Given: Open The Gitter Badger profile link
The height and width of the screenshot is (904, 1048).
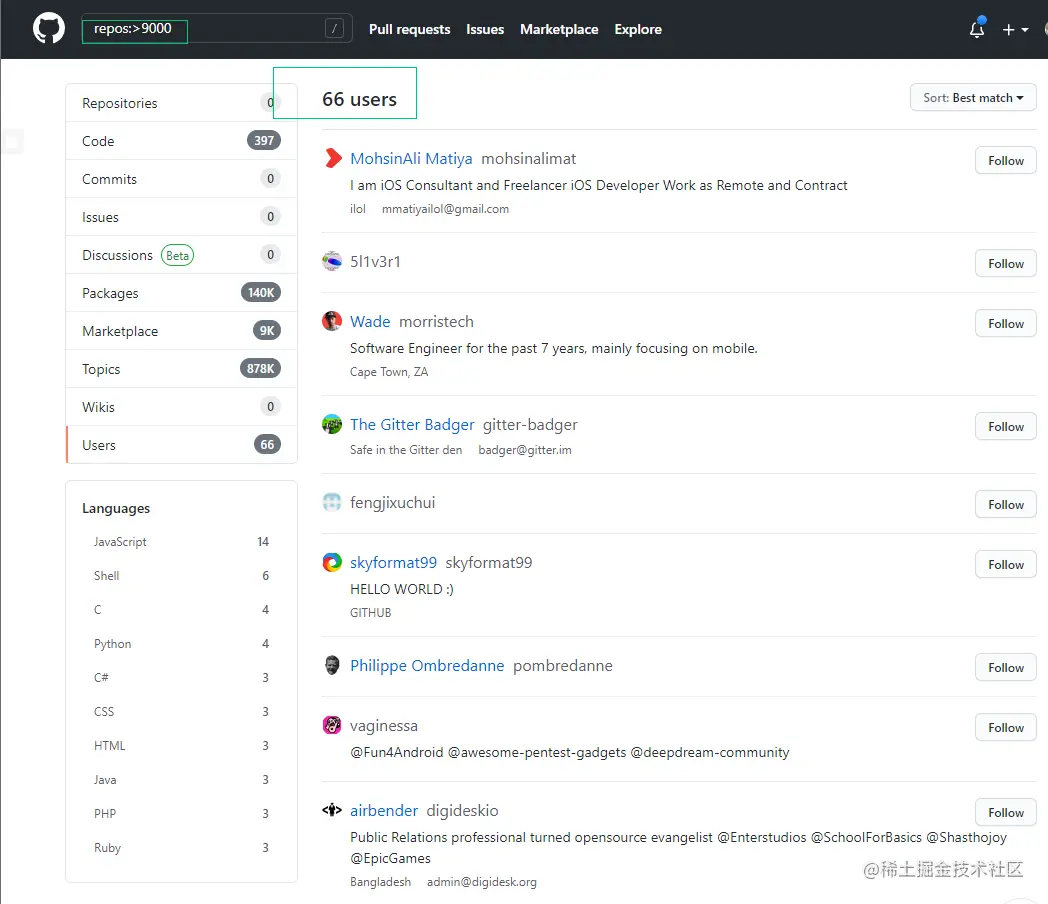Looking at the screenshot, I should click(412, 424).
